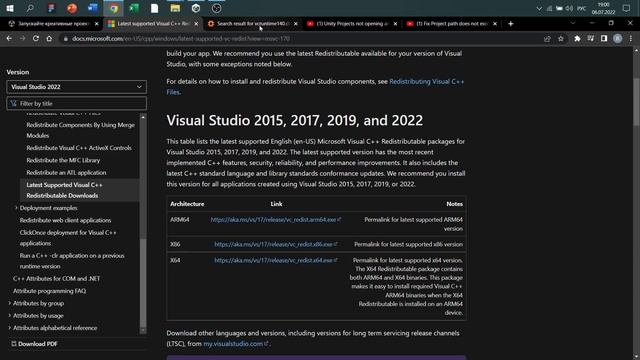The image size is (640, 360).
Task: Open Redistribute the MFC Library
Action: pyautogui.click(x=63, y=160)
